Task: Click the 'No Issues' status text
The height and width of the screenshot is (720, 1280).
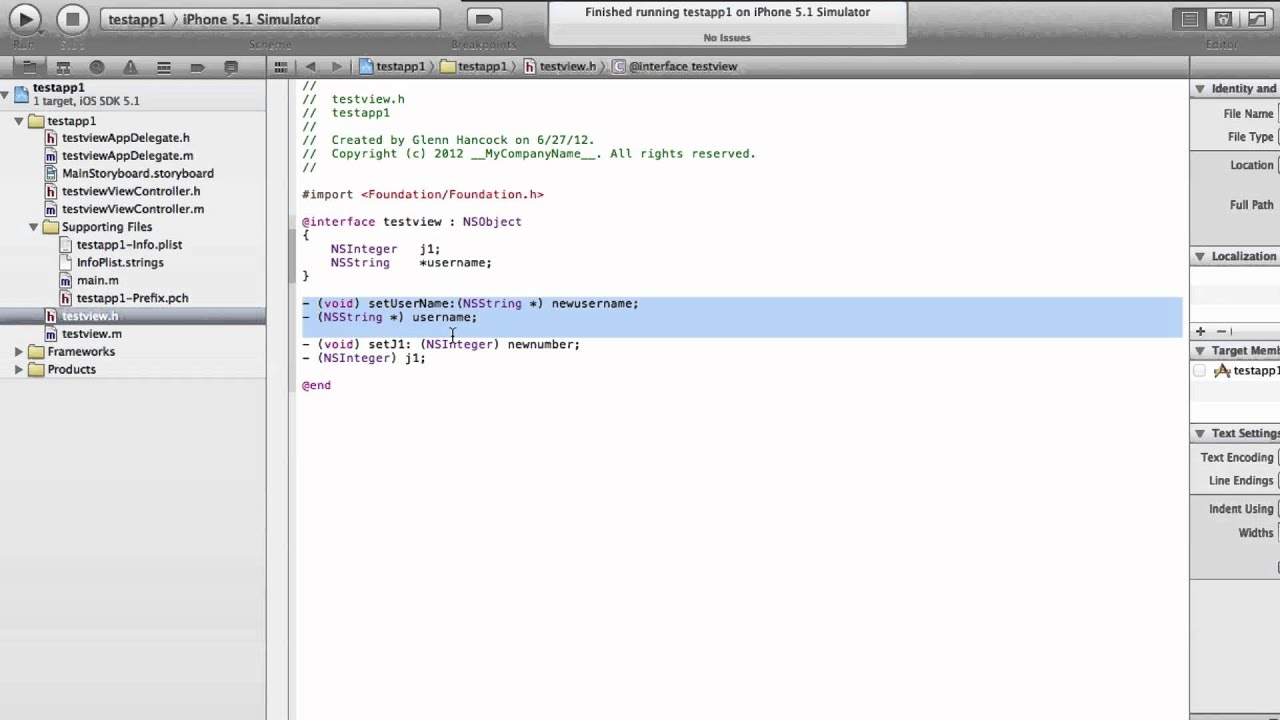Action: point(727,38)
